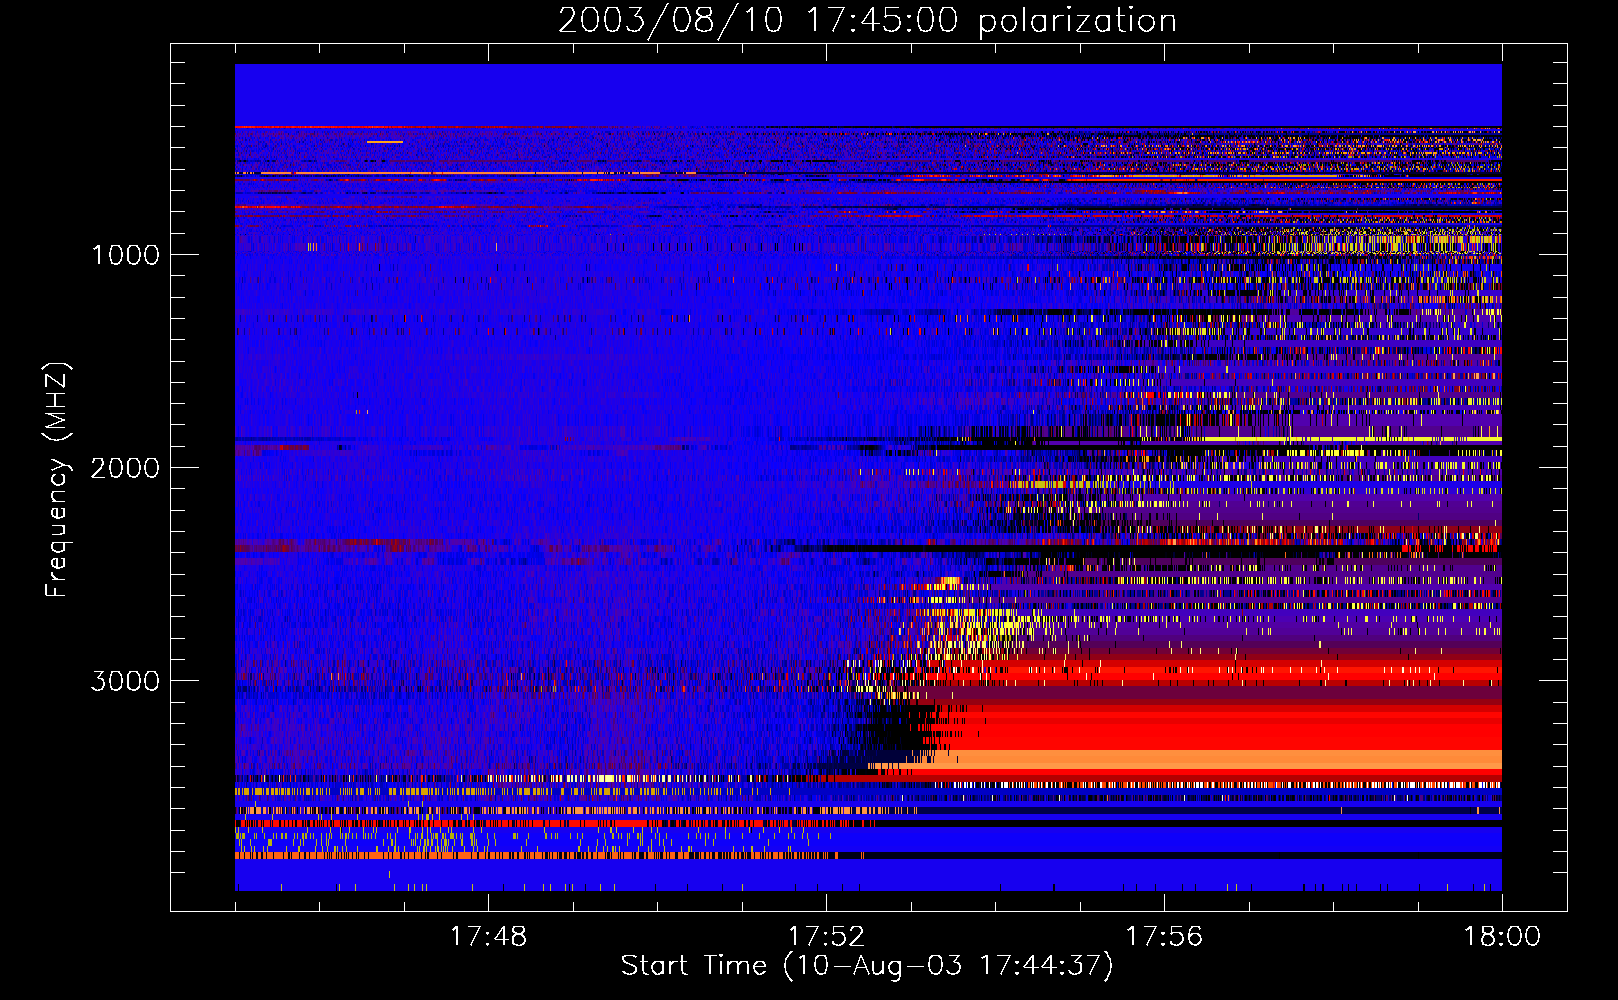Click the 2000 frequency tick label
Viewport: 1618px width, 1000px height.
click(x=125, y=468)
